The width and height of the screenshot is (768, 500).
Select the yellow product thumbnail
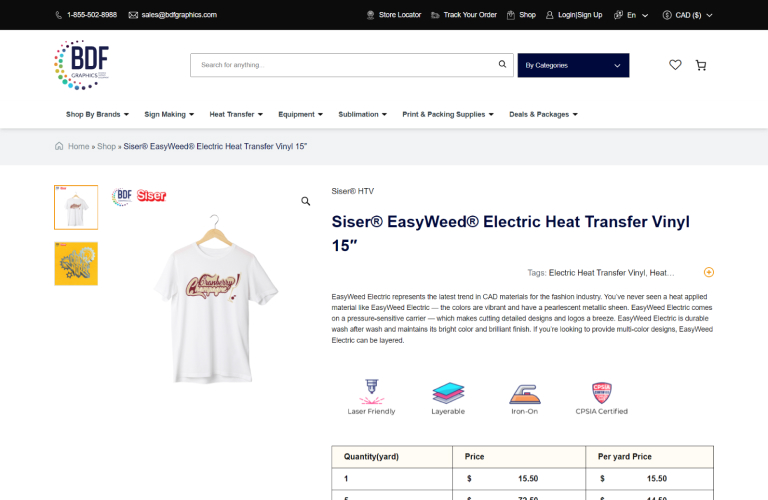click(76, 263)
